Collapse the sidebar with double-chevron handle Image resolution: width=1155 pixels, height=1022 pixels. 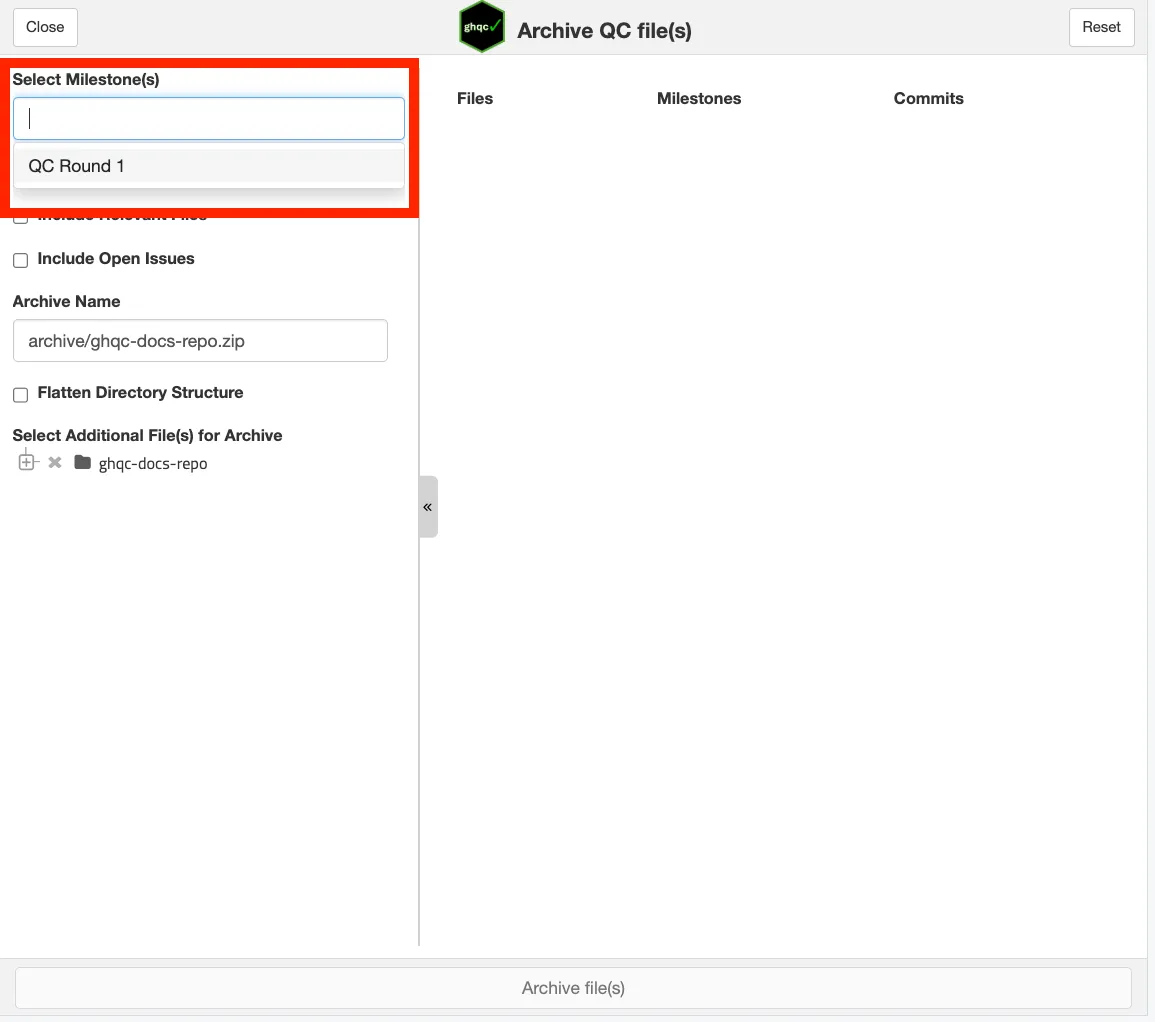pyautogui.click(x=428, y=507)
